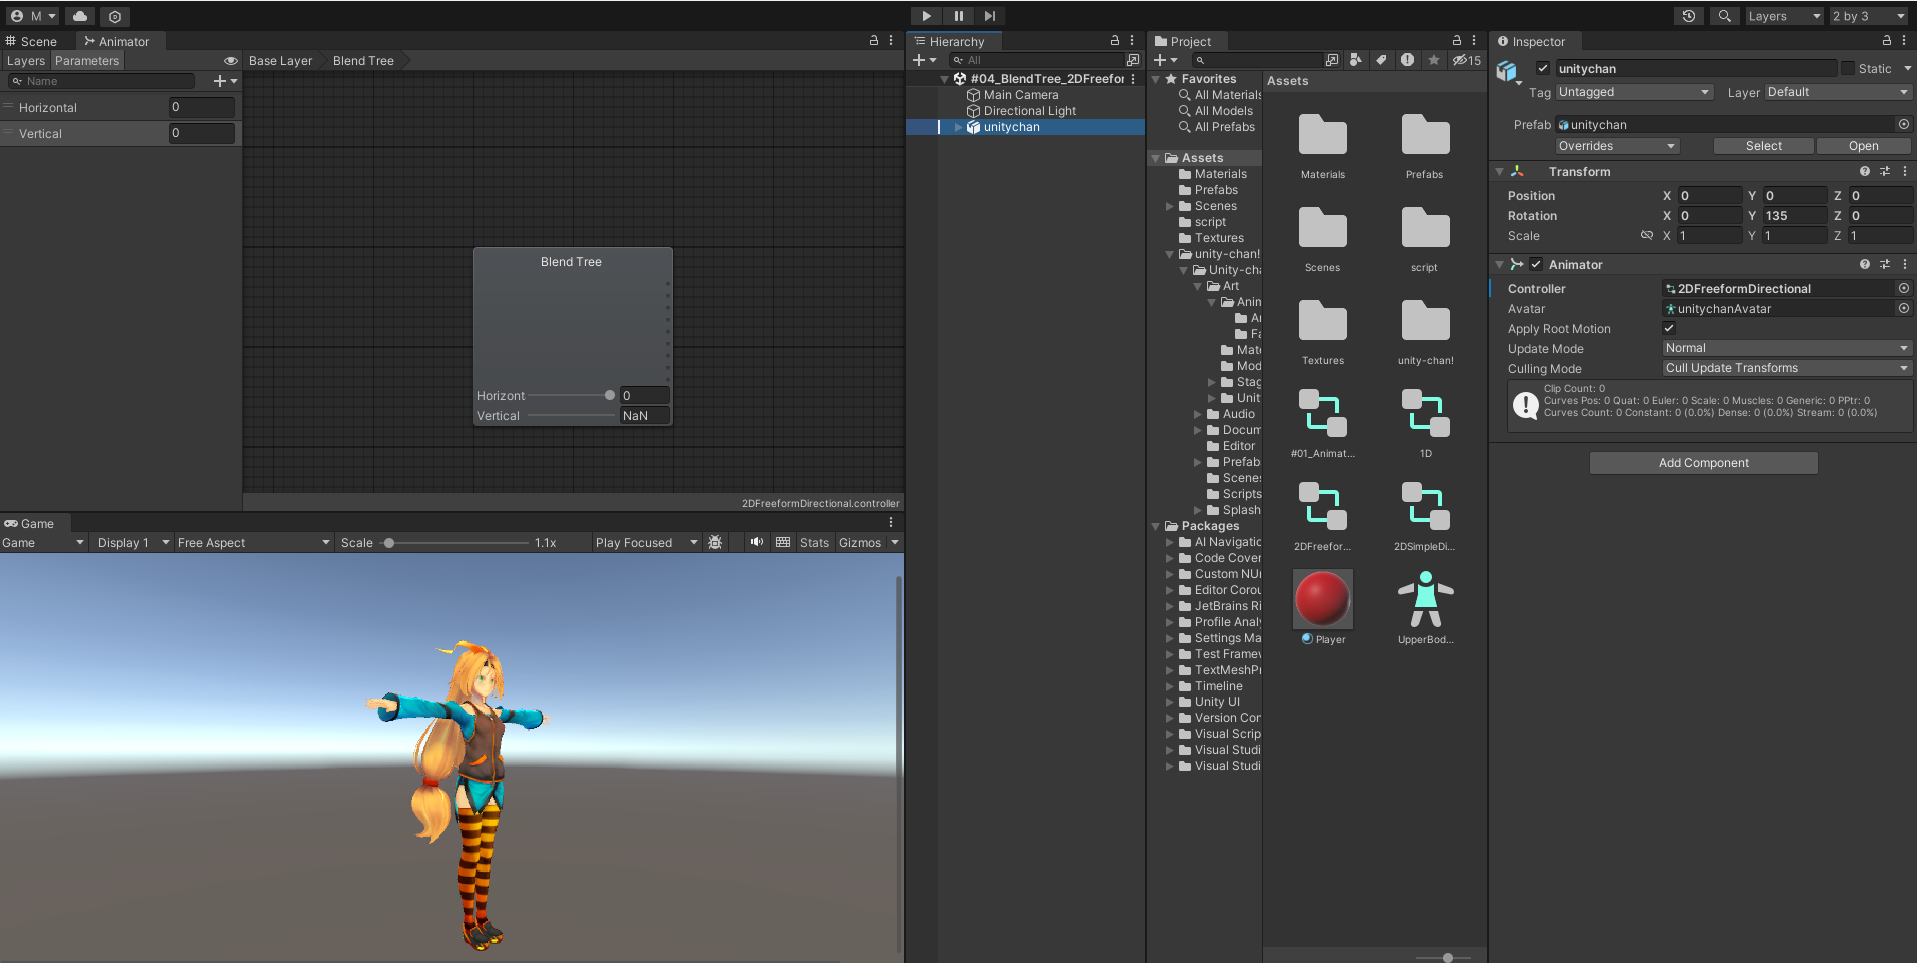Click the Horizont slider on Blend Tree node
Screen dimensions: 1917x963
(570, 396)
